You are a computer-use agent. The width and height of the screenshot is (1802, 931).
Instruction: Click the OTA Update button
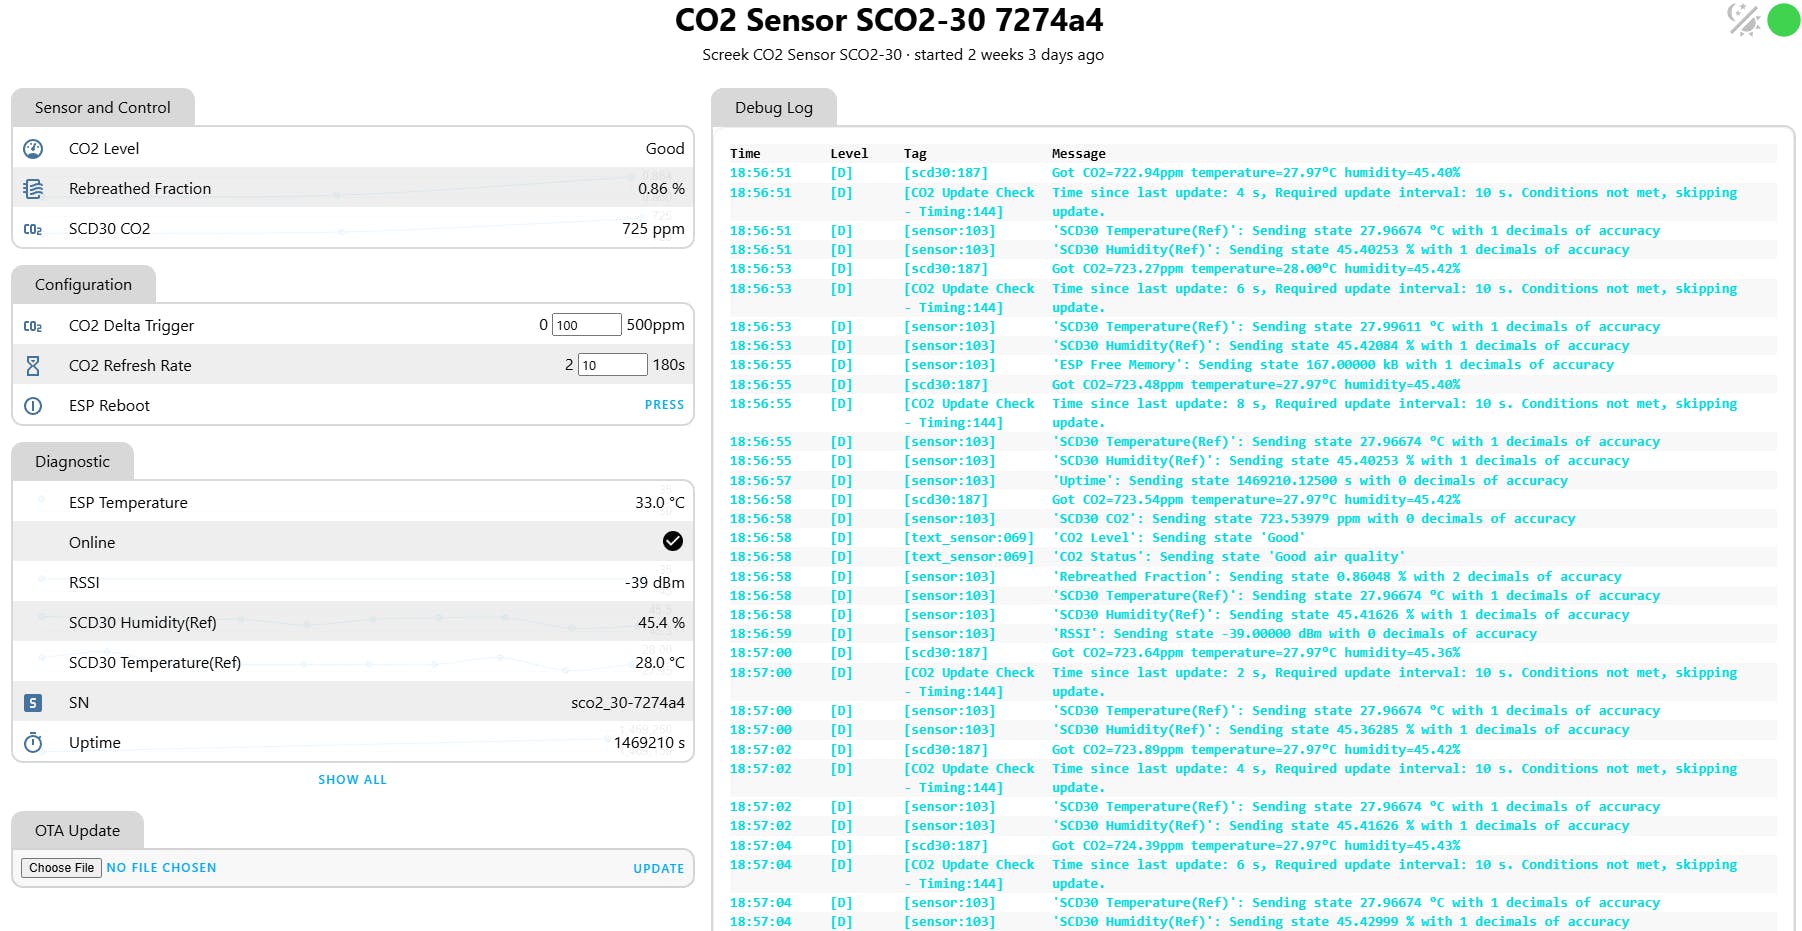658,869
